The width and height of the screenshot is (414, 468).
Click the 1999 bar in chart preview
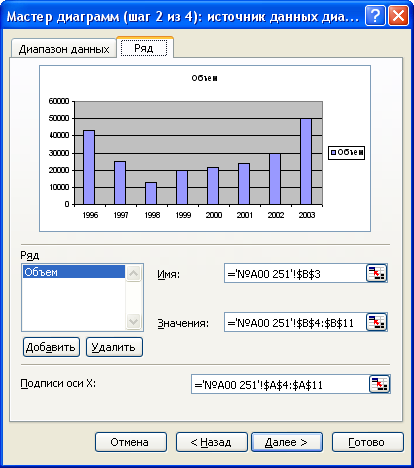pos(182,187)
